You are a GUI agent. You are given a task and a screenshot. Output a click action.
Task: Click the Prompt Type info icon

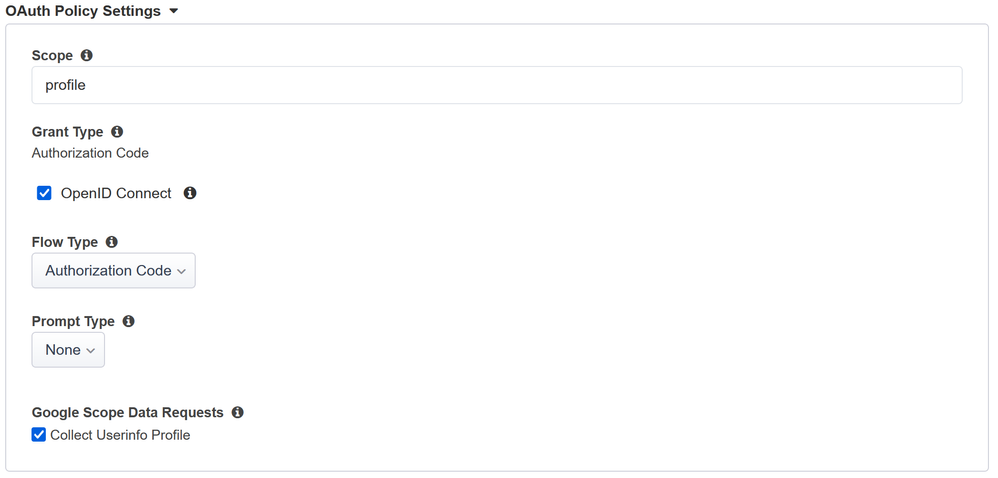tap(128, 321)
